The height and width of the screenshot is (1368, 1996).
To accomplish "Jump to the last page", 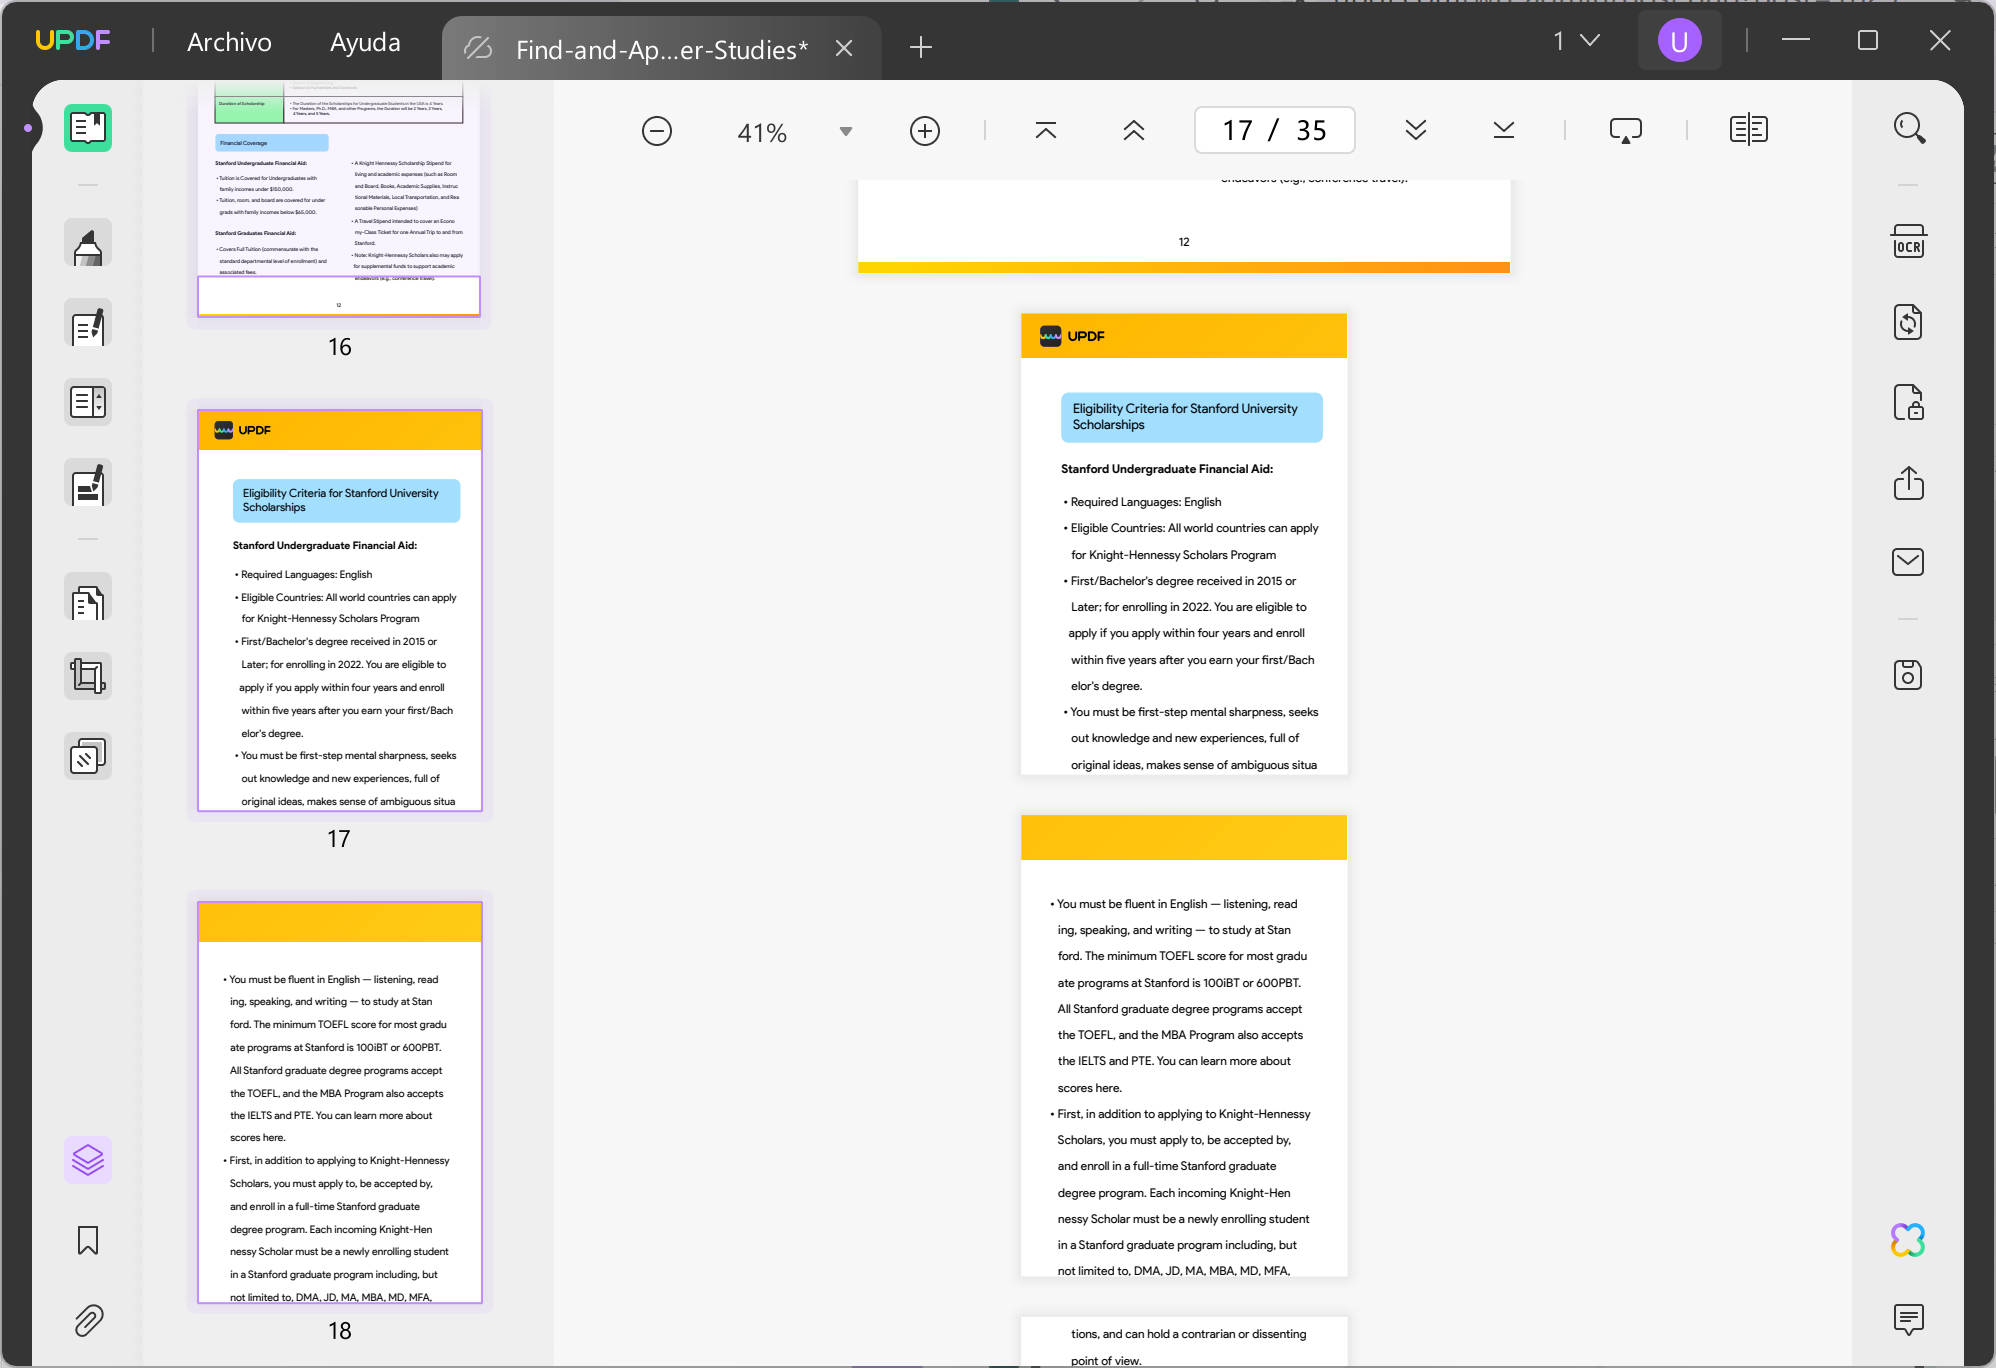I will (x=1504, y=131).
